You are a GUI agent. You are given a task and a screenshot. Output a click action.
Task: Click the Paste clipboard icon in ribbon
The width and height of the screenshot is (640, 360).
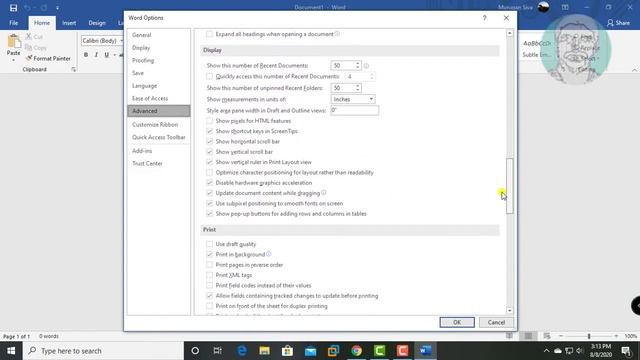click(x=13, y=41)
